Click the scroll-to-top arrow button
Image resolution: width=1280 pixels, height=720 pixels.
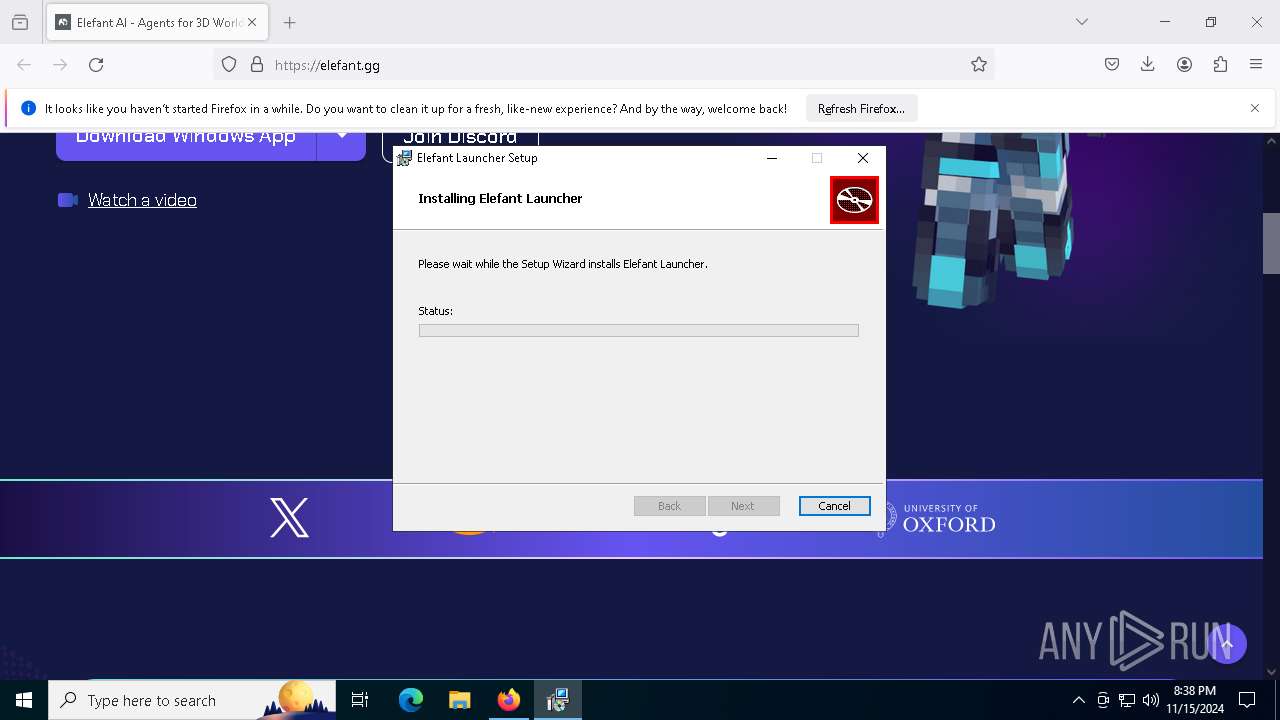click(1227, 645)
